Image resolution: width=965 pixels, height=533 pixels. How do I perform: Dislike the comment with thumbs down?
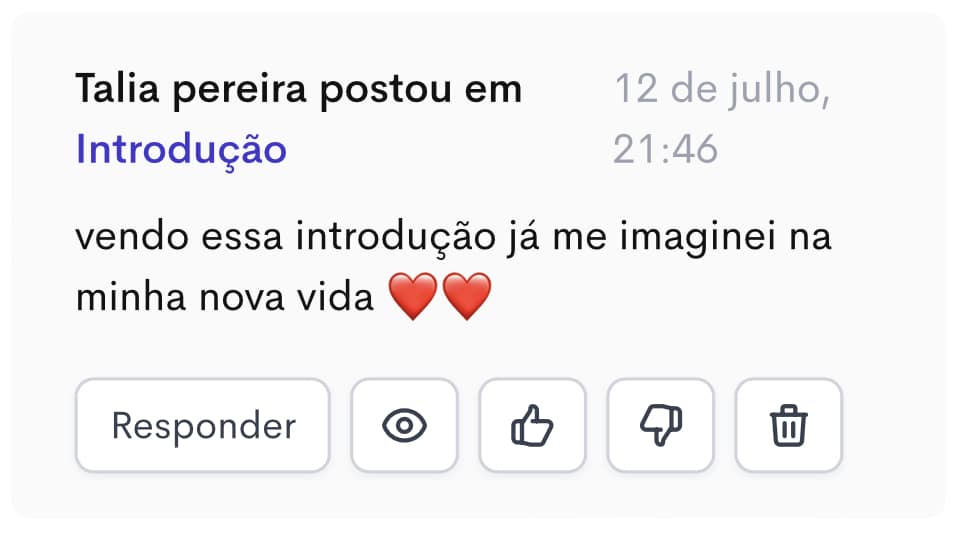pyautogui.click(x=660, y=426)
